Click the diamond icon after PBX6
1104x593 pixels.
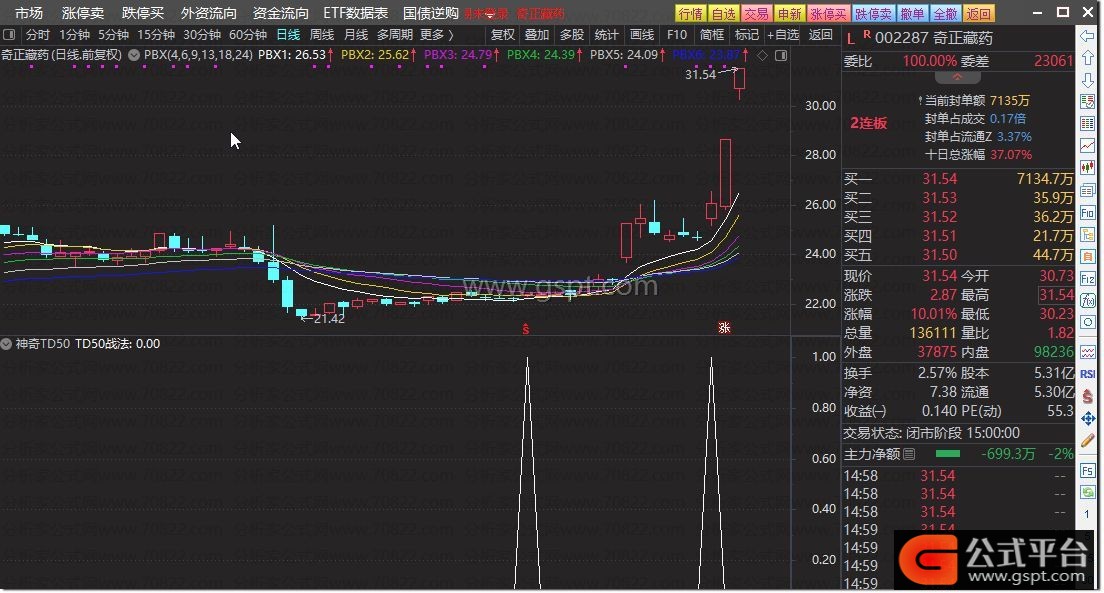[x=763, y=55]
